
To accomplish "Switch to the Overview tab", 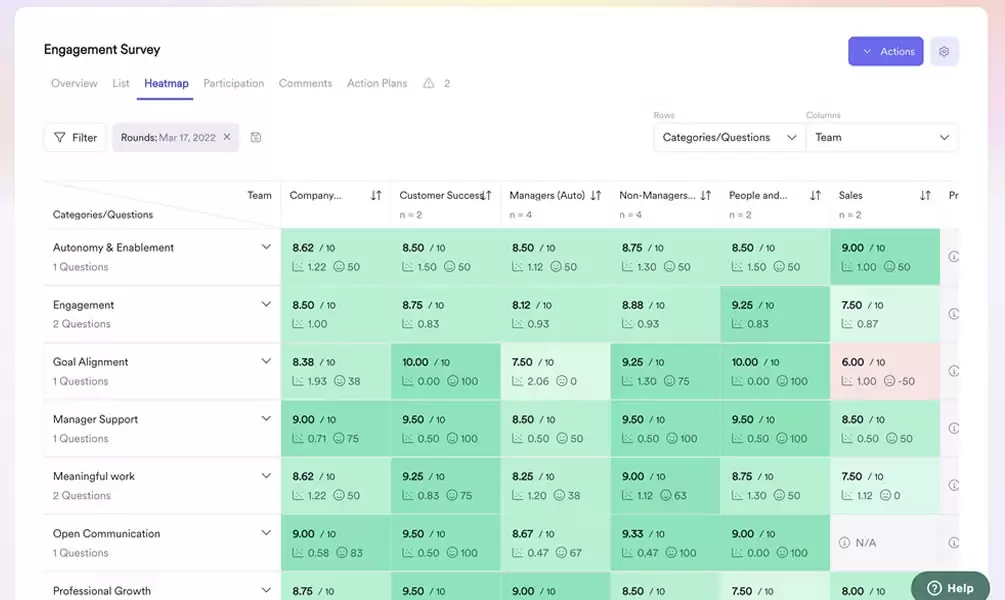I will pos(74,83).
